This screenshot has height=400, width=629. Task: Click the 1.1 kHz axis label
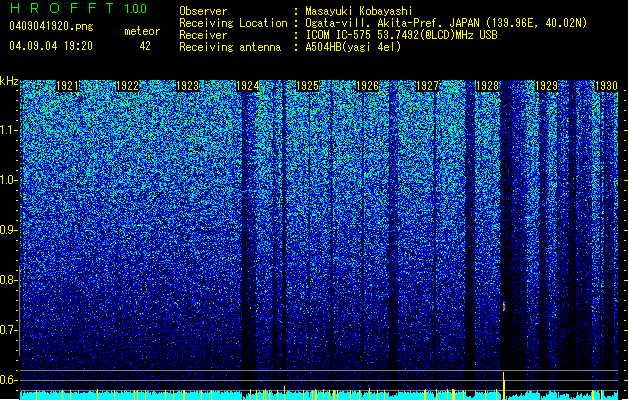[x=8, y=130]
